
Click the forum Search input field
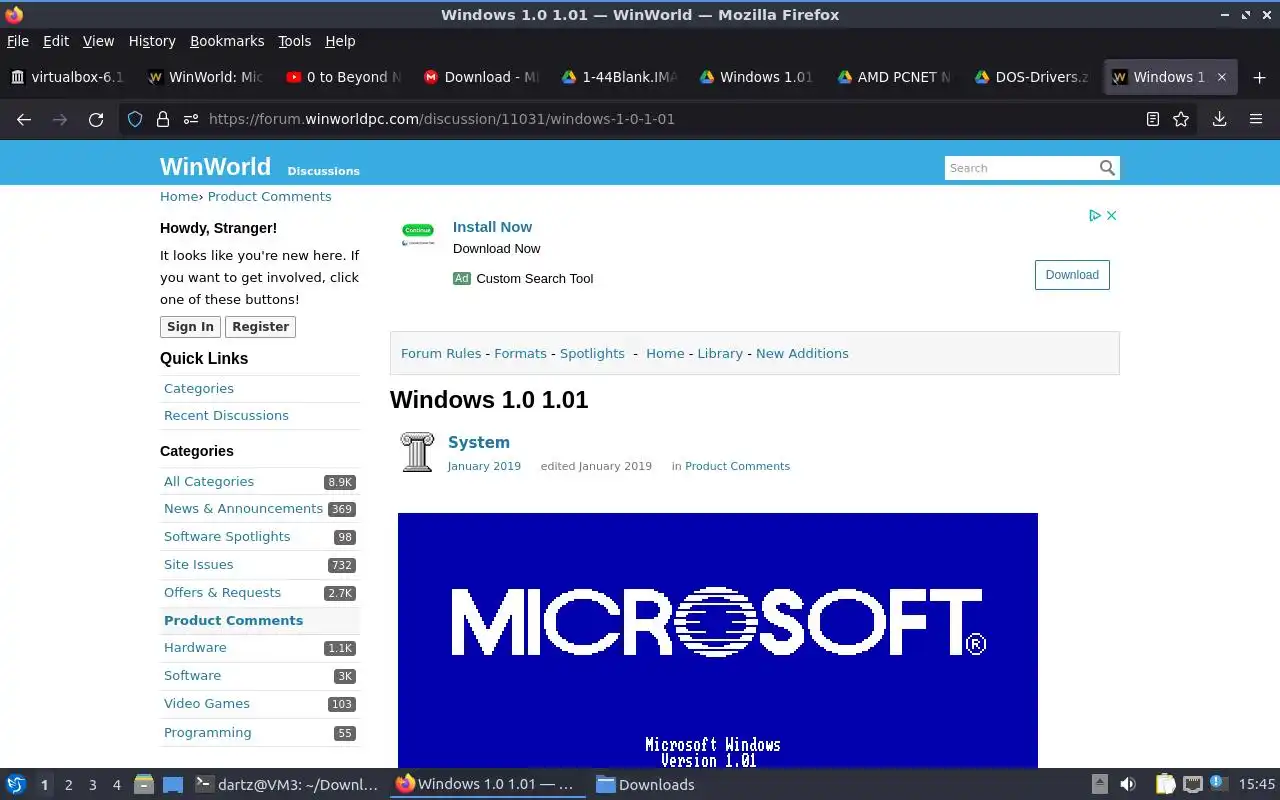click(x=1020, y=168)
